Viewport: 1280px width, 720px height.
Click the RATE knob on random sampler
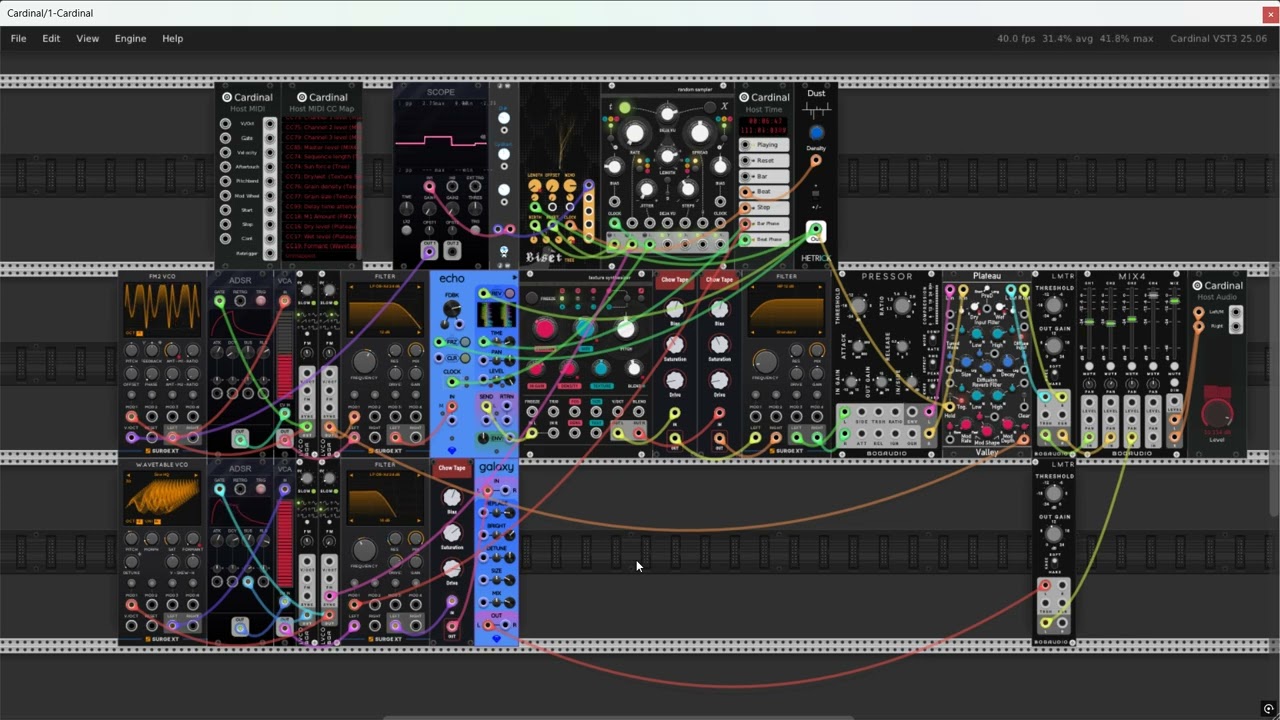click(635, 133)
